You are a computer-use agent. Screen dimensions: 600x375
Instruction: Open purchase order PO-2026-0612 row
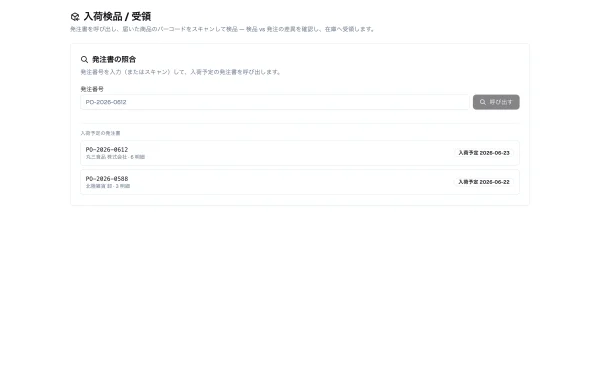(x=300, y=153)
